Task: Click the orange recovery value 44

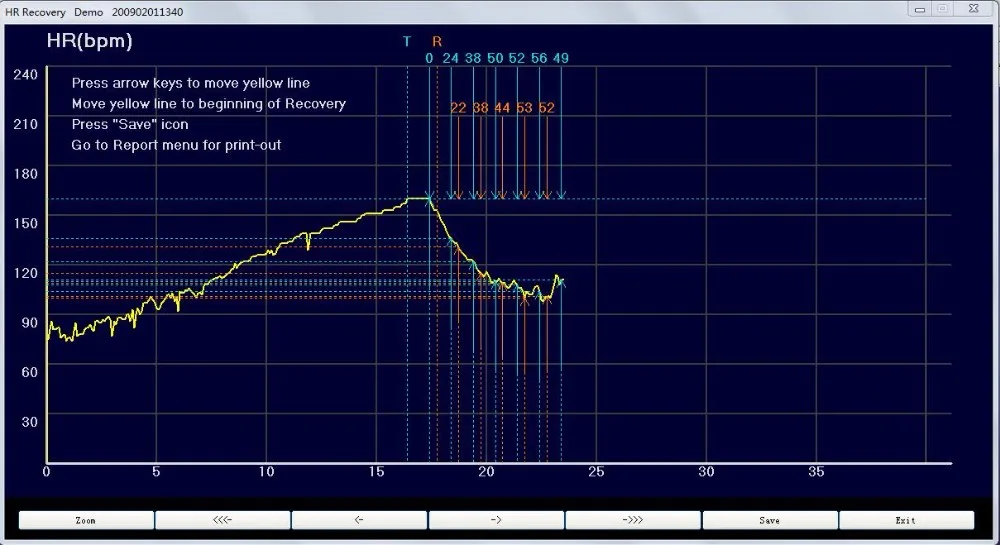Action: [502, 107]
